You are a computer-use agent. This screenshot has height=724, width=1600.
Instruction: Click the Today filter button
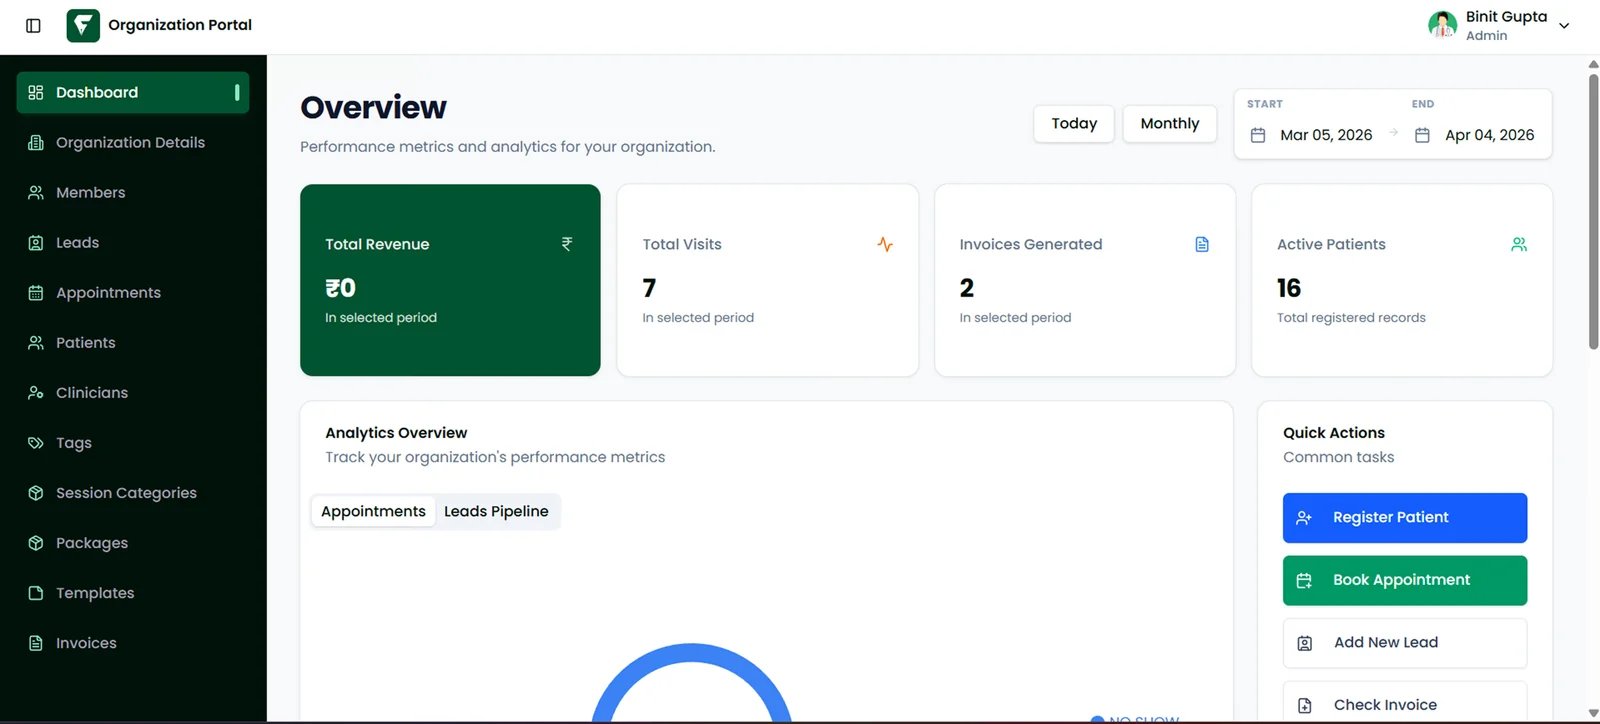1074,123
